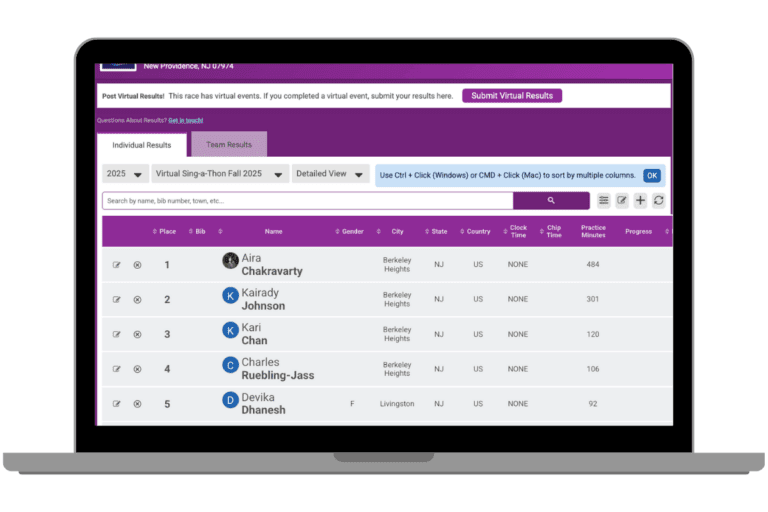Viewport: 768px width, 512px height.
Task: Open the Detailed View dropdown
Action: (330, 174)
